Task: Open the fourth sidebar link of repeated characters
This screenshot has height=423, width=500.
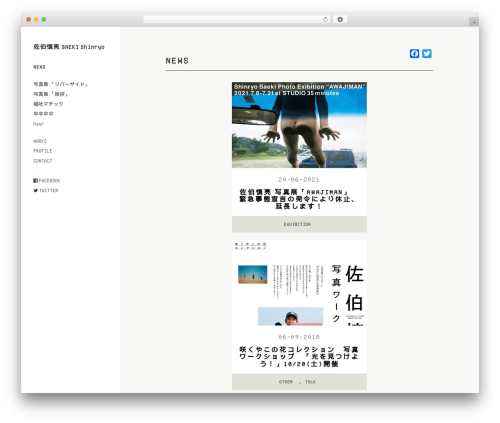Action: 43,114
